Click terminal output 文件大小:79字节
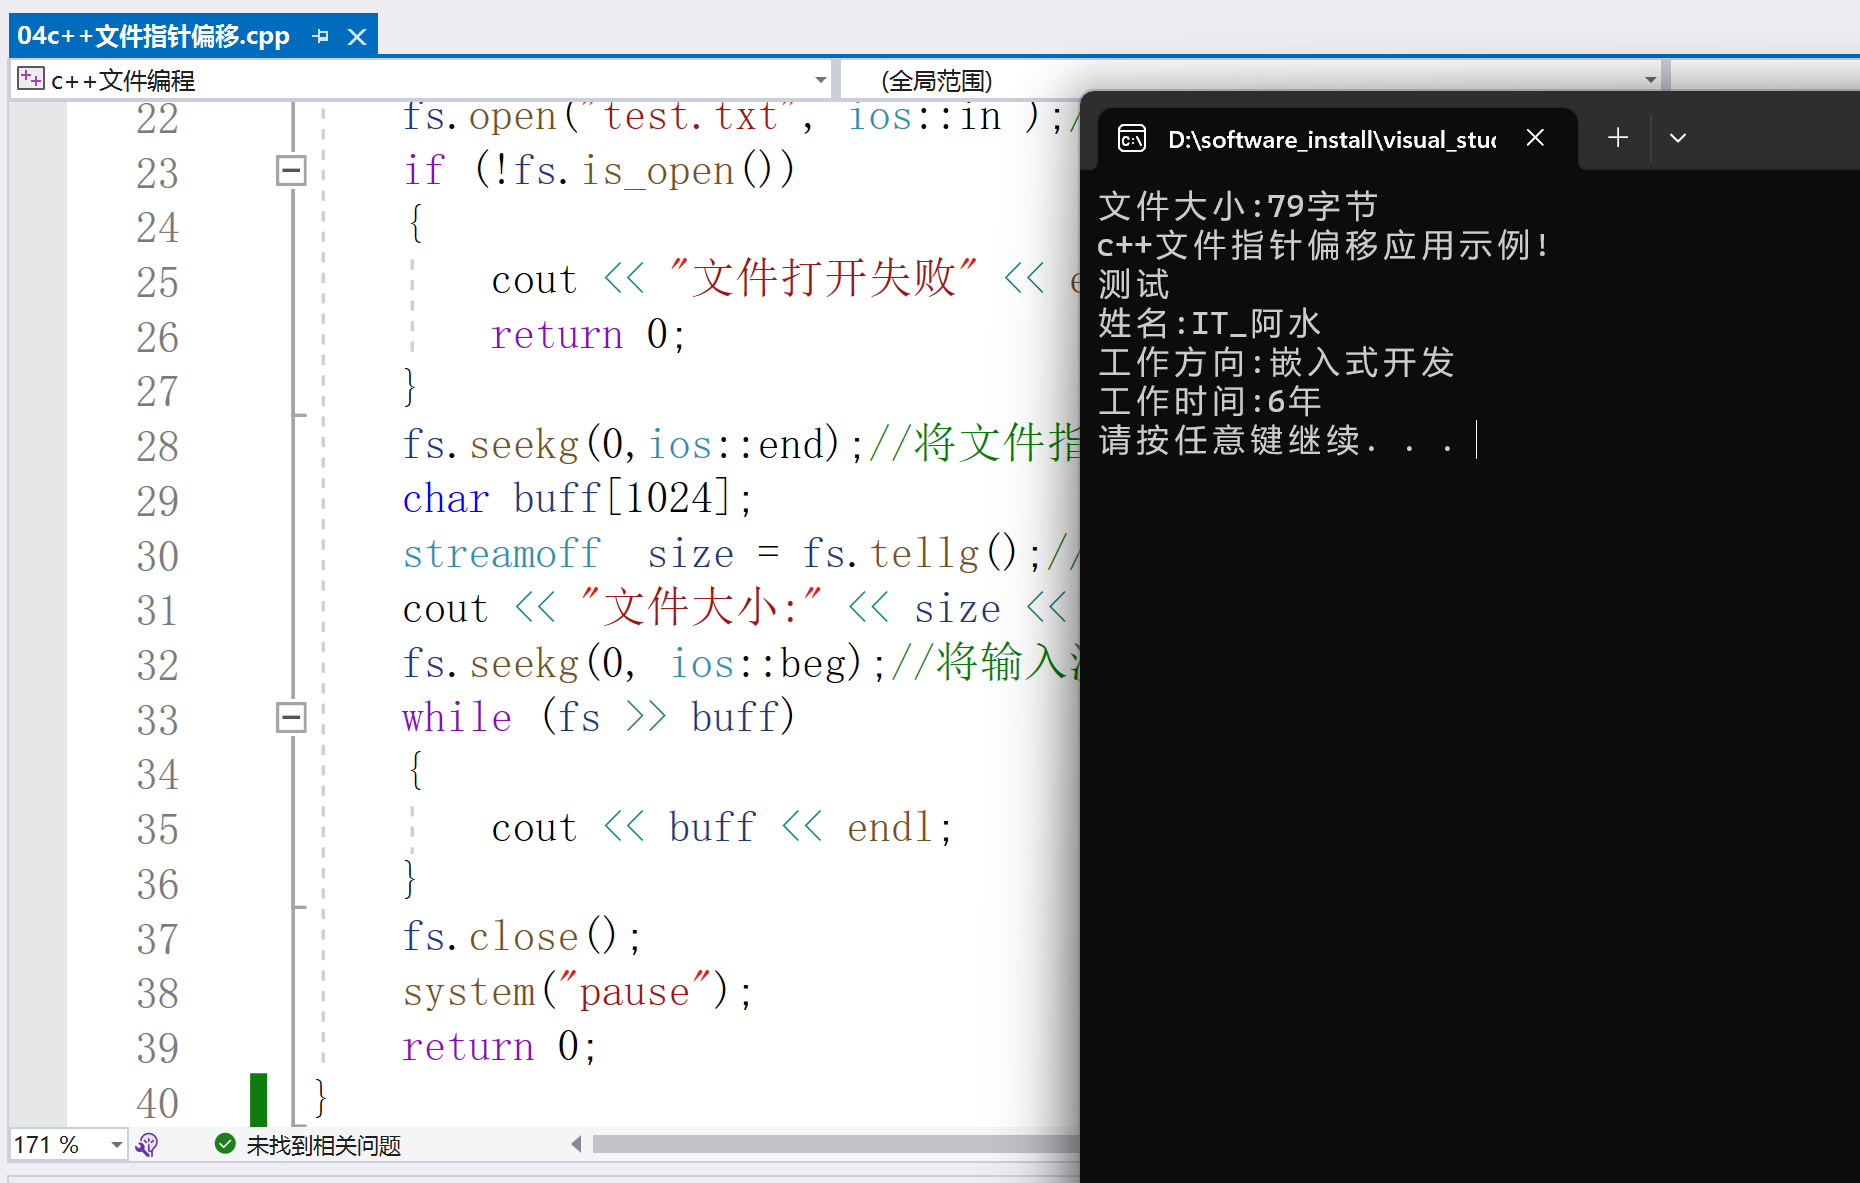Screen dimensions: 1860x1183 (x=1238, y=207)
